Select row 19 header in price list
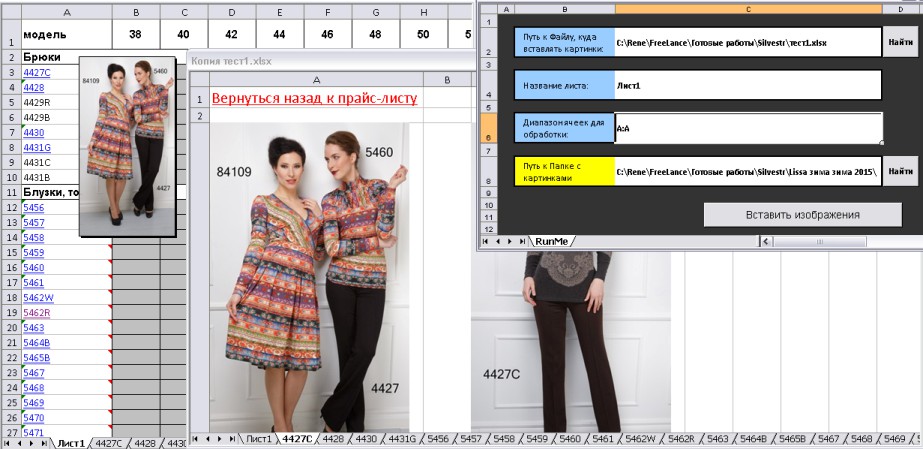This screenshot has height=449, width=923. [x=10, y=312]
